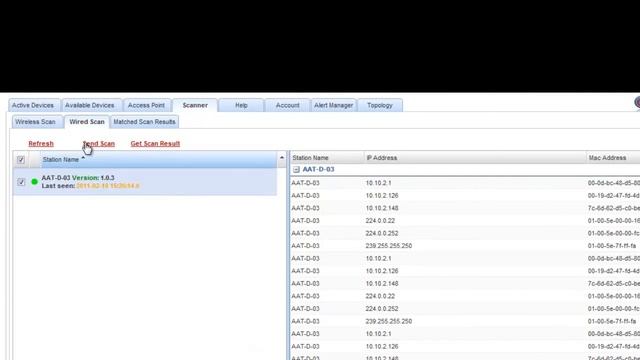640x360 pixels.
Task: Toggle the select-all checkbox in the station header
Action: 21,160
